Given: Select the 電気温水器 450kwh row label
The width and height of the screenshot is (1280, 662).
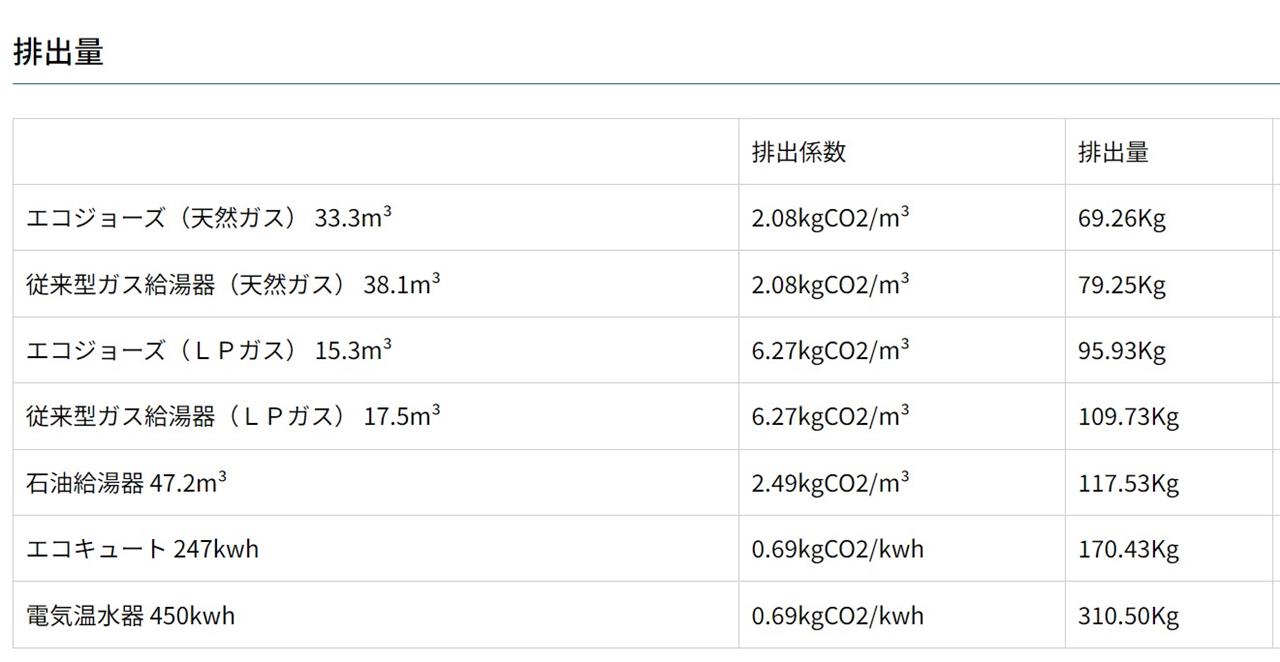Looking at the screenshot, I should [130, 615].
